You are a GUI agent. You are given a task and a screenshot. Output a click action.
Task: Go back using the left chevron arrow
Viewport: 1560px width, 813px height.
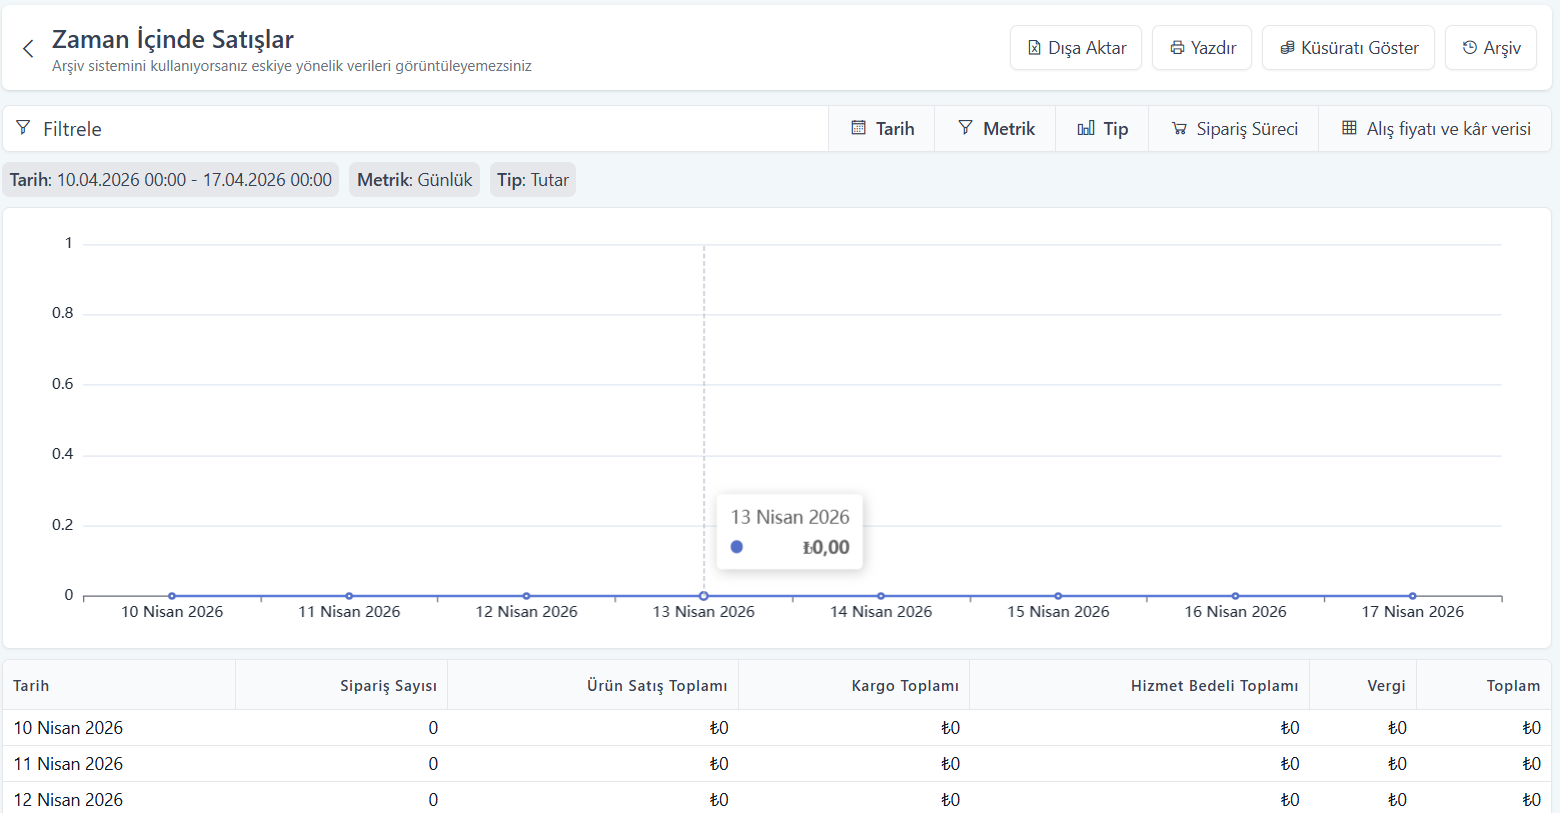pos(28,48)
